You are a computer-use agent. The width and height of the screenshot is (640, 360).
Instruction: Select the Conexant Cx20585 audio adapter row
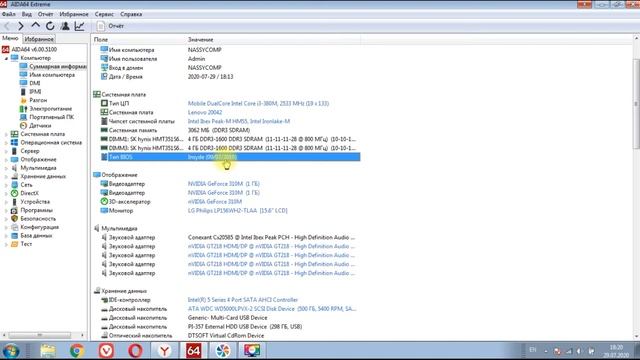point(230,238)
